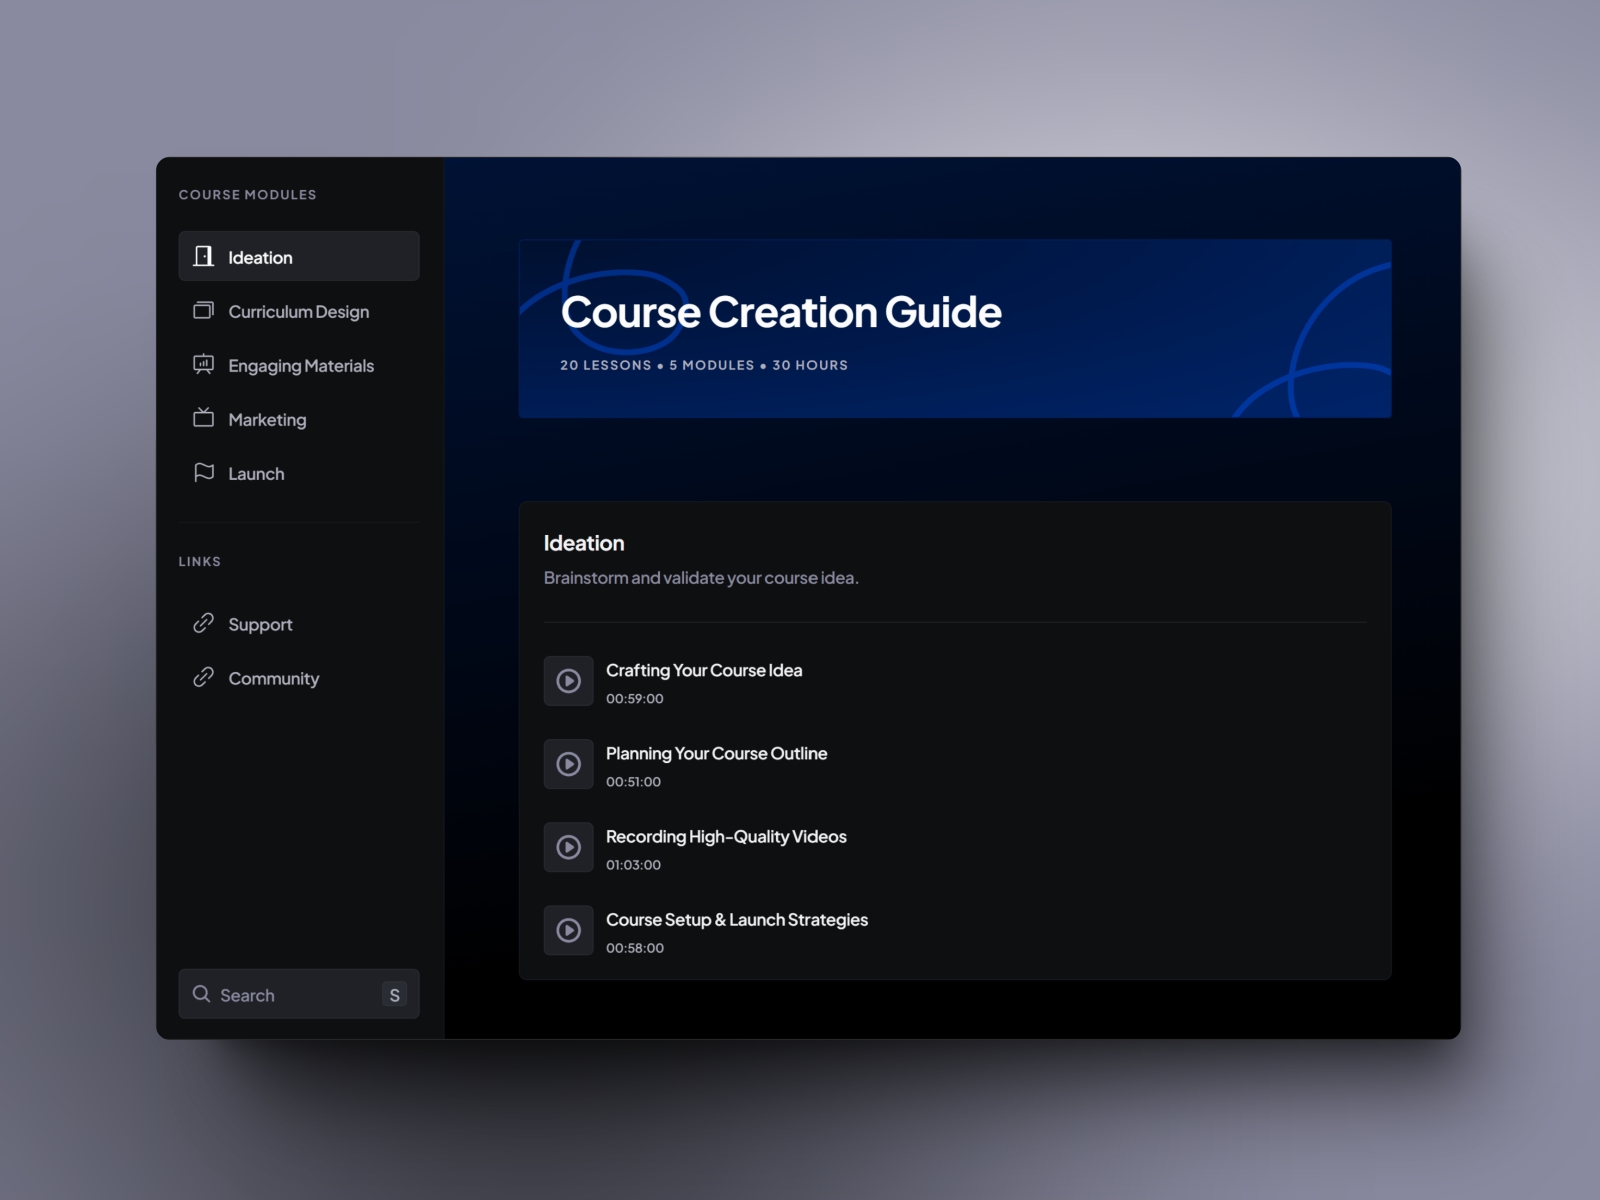
Task: Click the S keyboard shortcut badge
Action: pyautogui.click(x=394, y=995)
